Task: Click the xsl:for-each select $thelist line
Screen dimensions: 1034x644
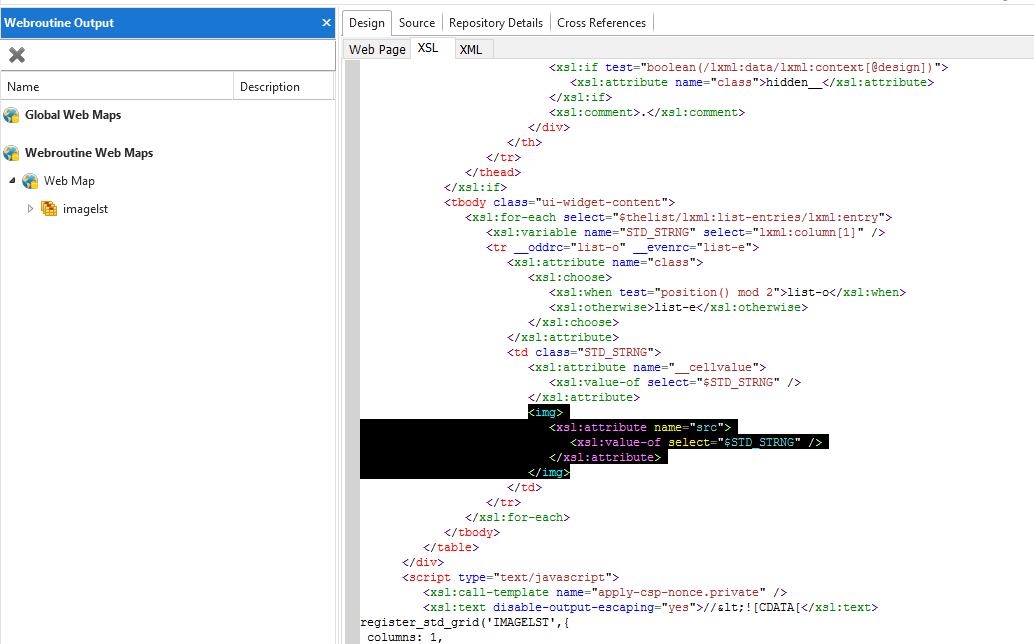Action: (678, 218)
